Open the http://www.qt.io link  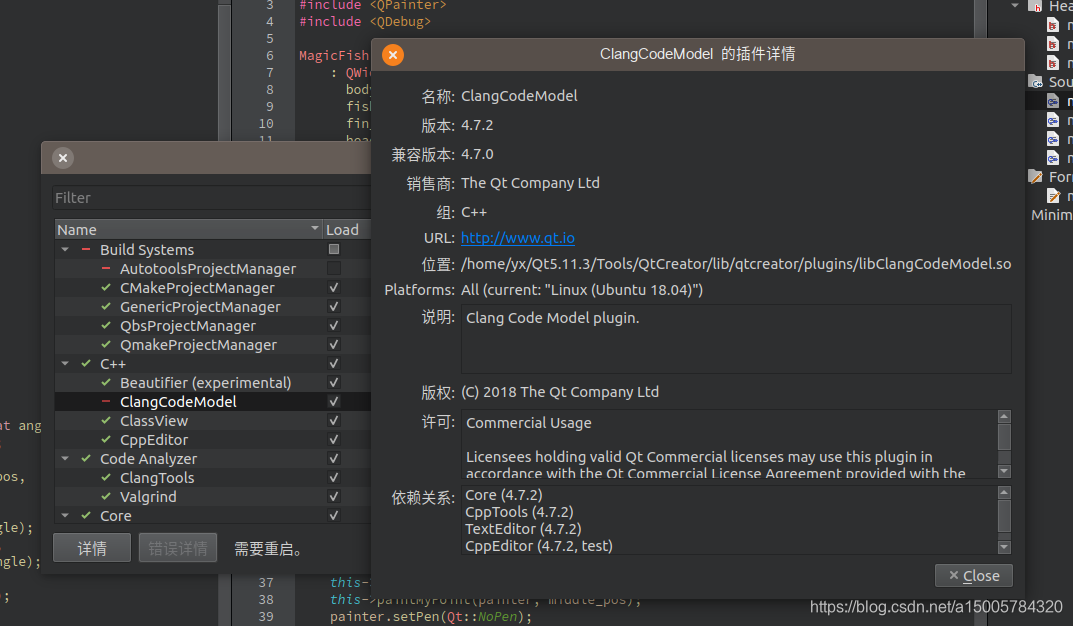(517, 238)
